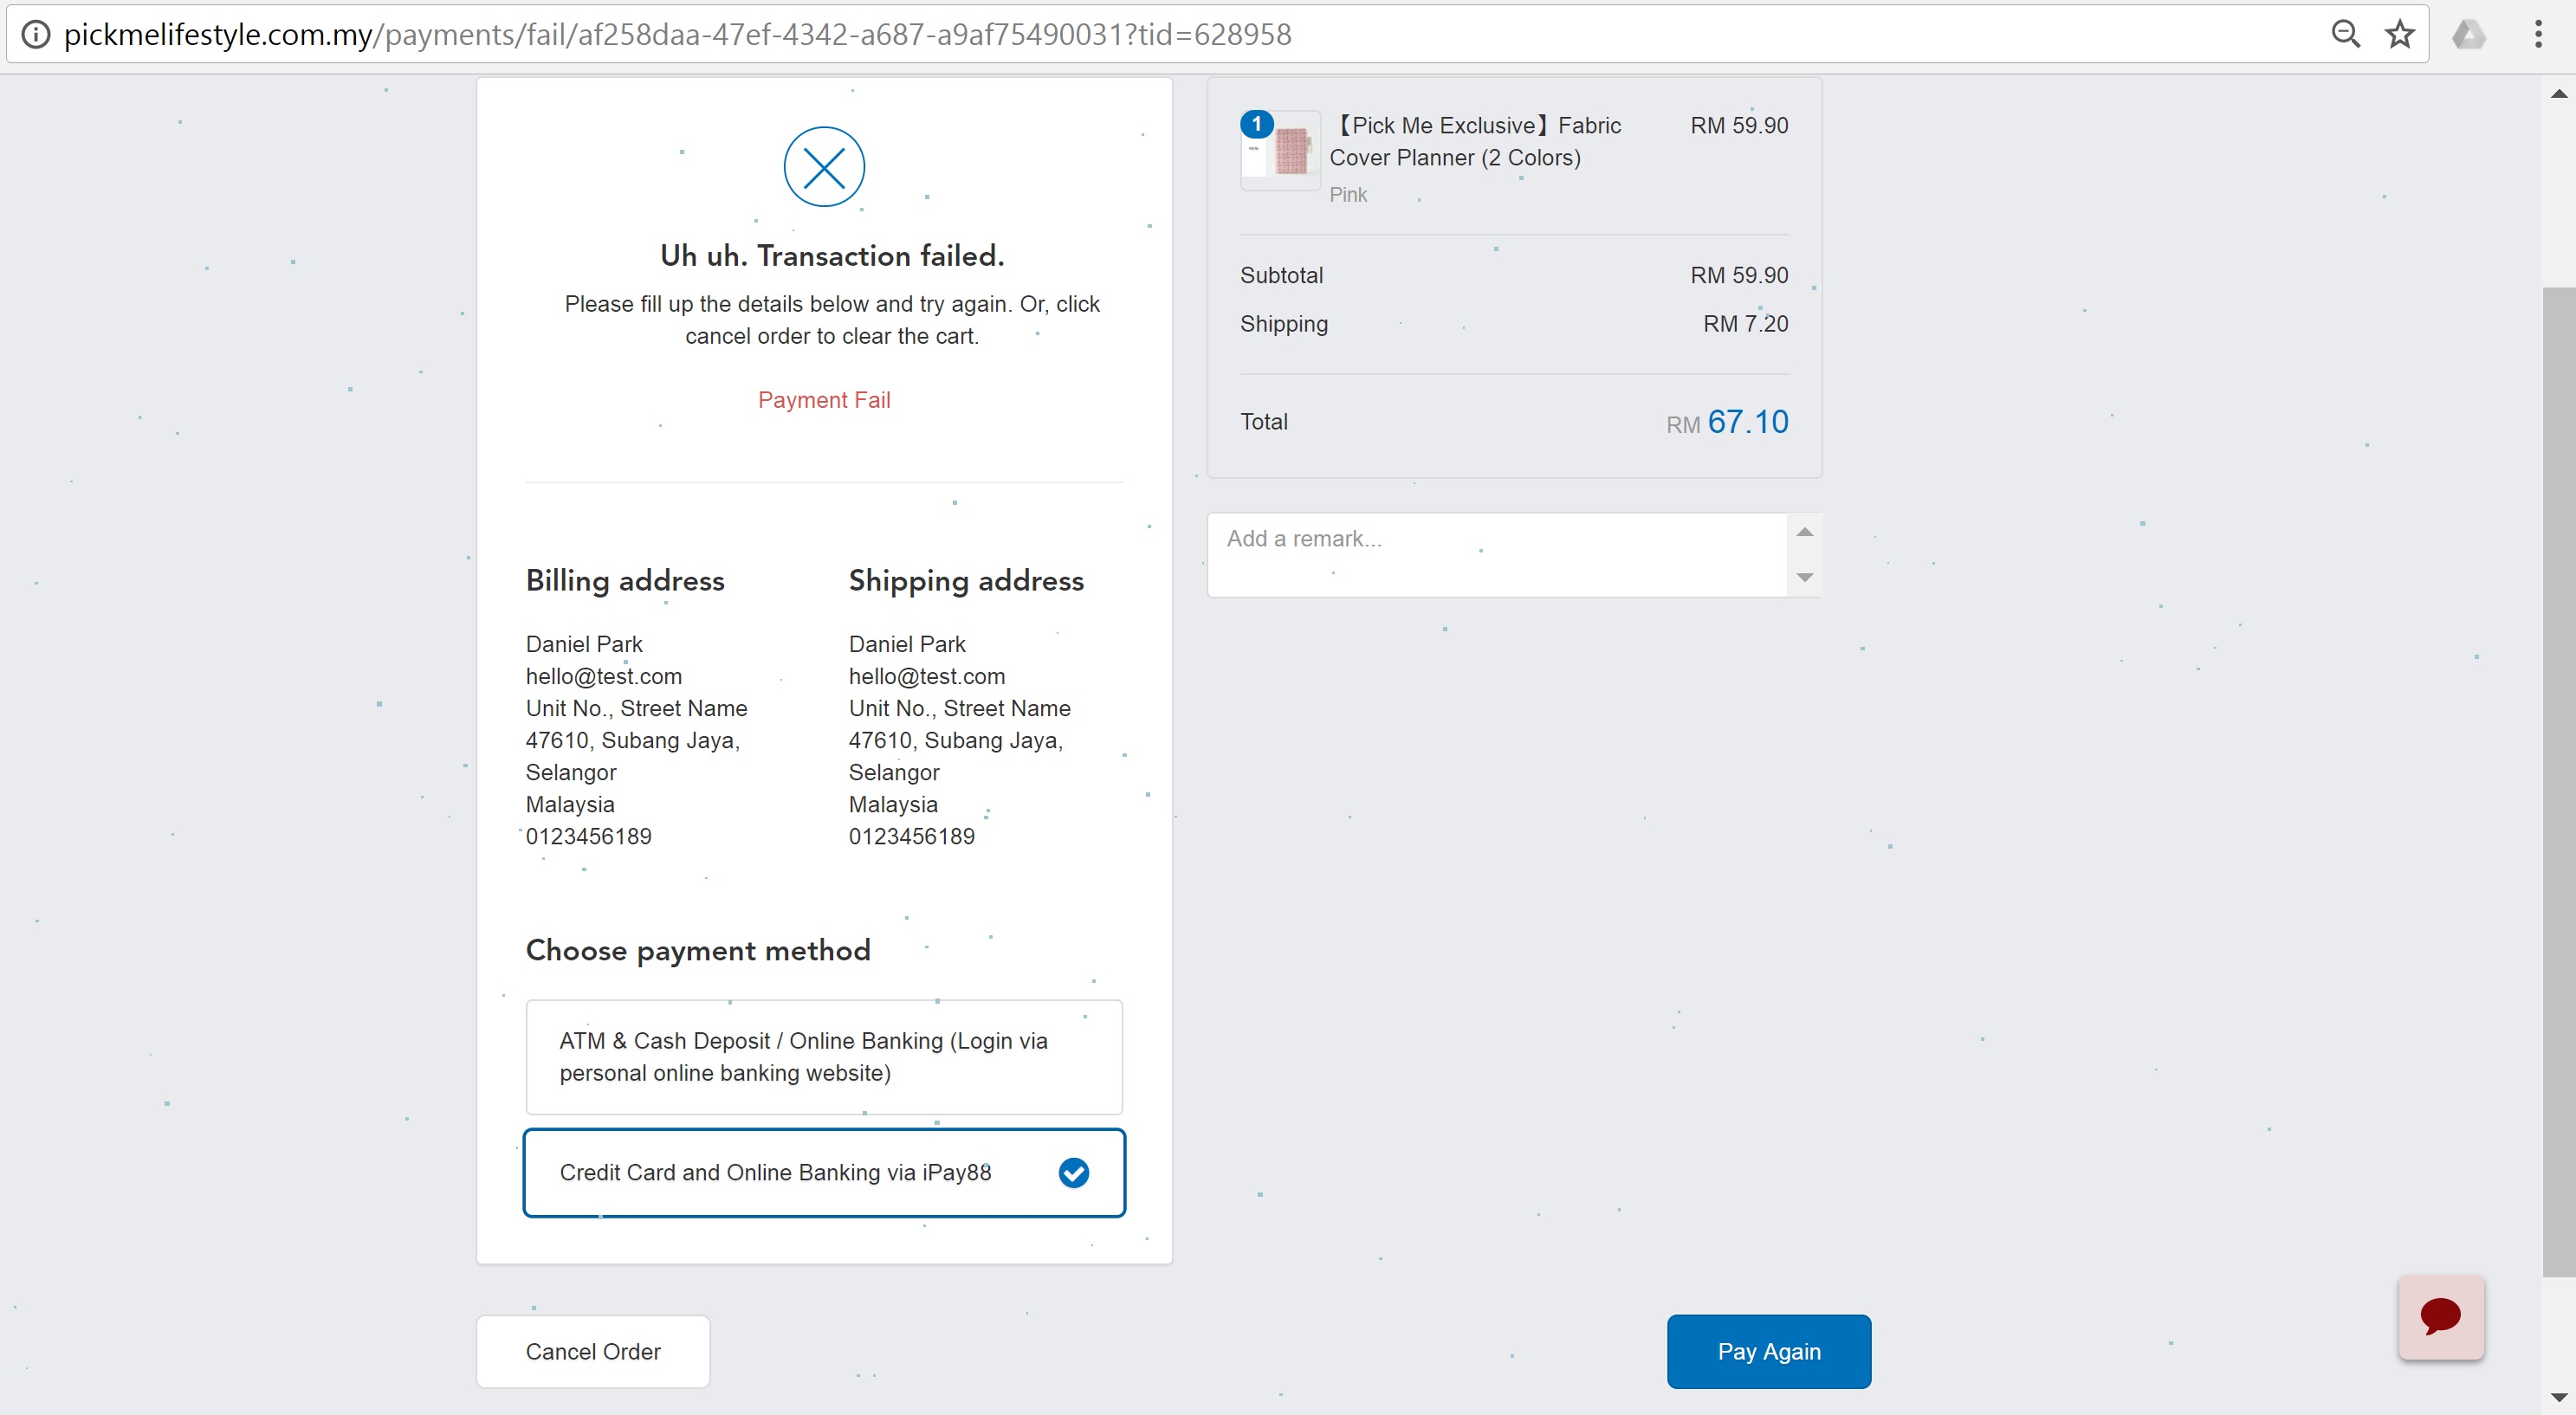Click the Fabric Cover Planner product name
This screenshot has width=2576, height=1415.
click(1476, 141)
